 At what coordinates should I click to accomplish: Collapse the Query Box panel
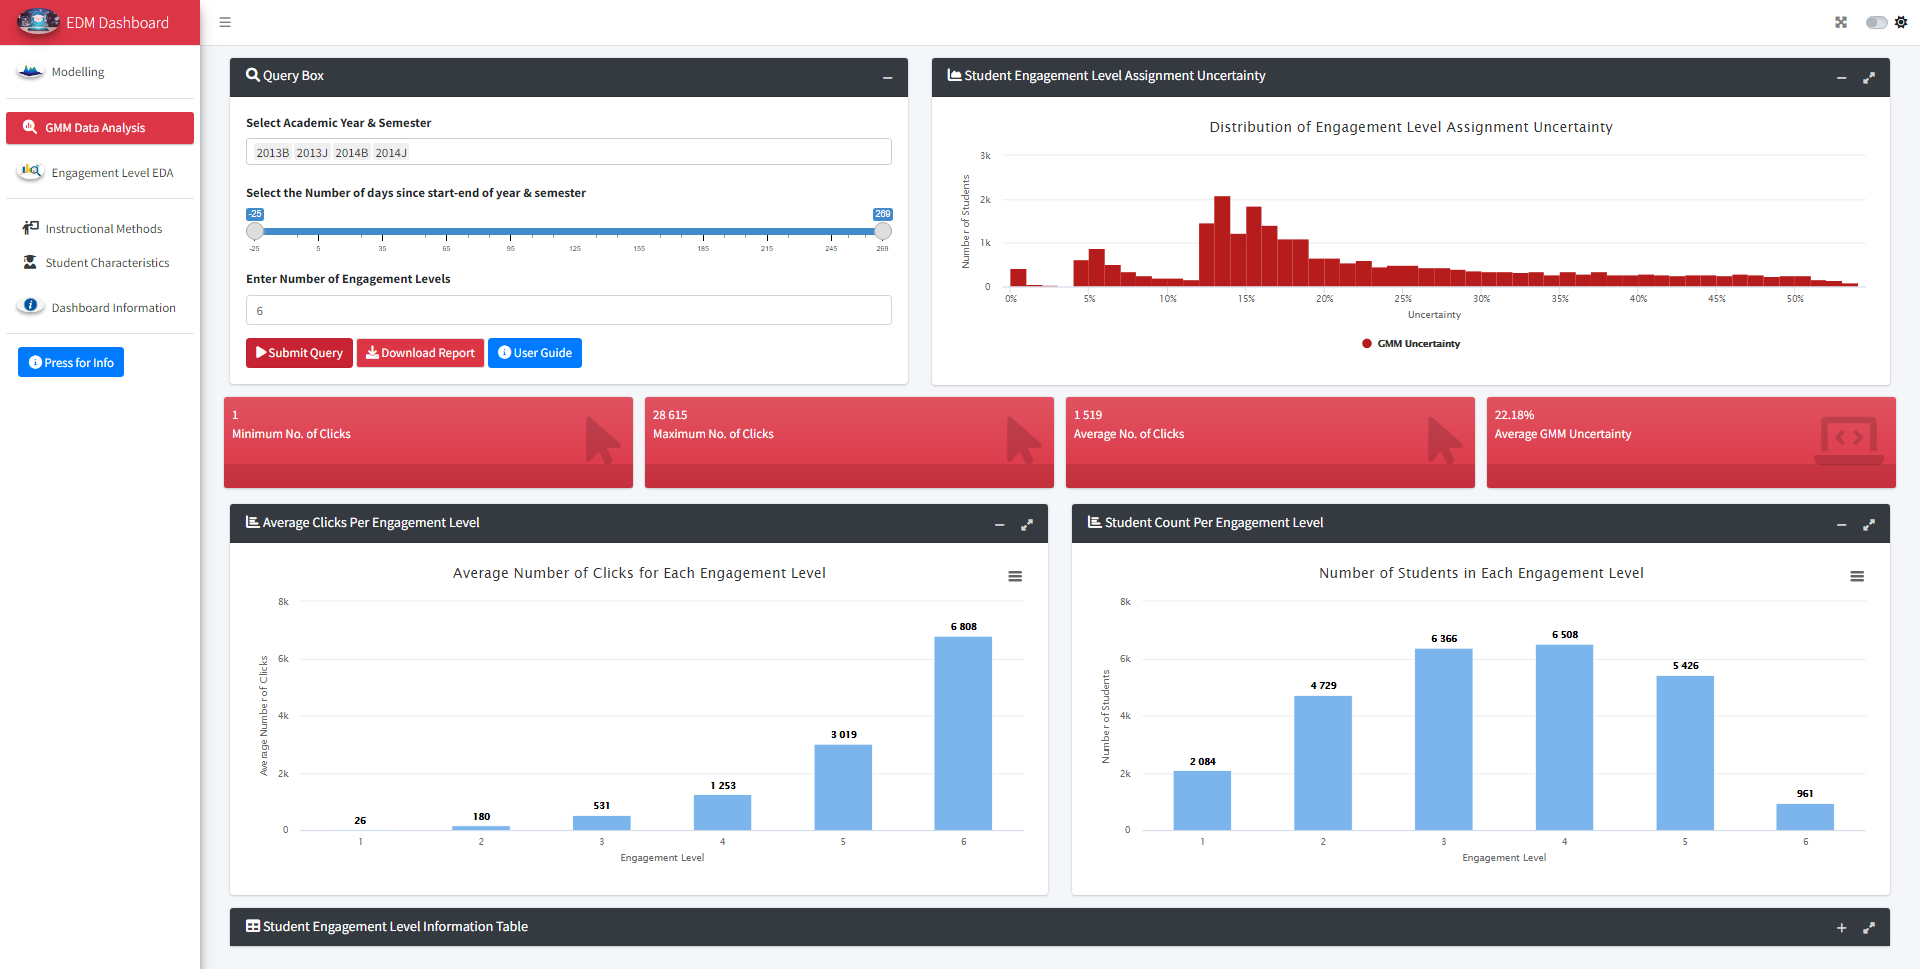coord(887,78)
